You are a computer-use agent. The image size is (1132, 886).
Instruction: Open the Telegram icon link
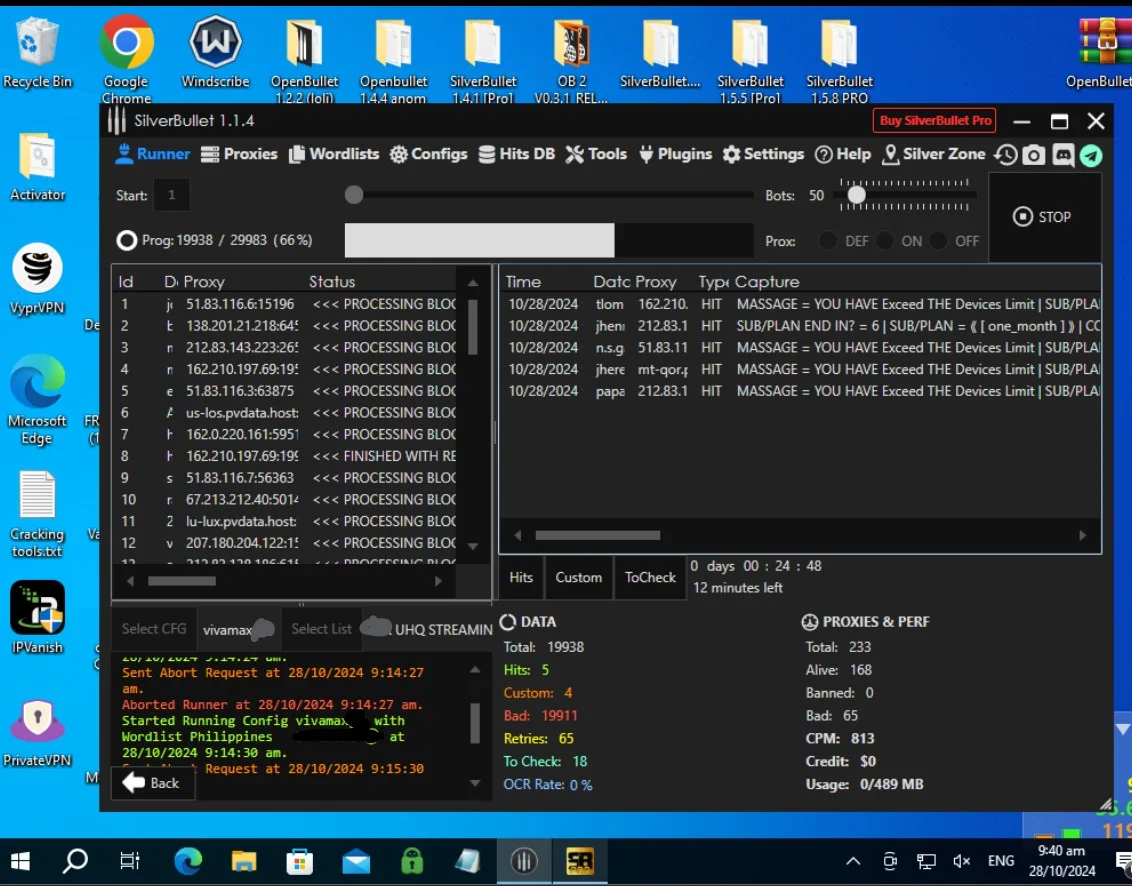tap(1091, 155)
